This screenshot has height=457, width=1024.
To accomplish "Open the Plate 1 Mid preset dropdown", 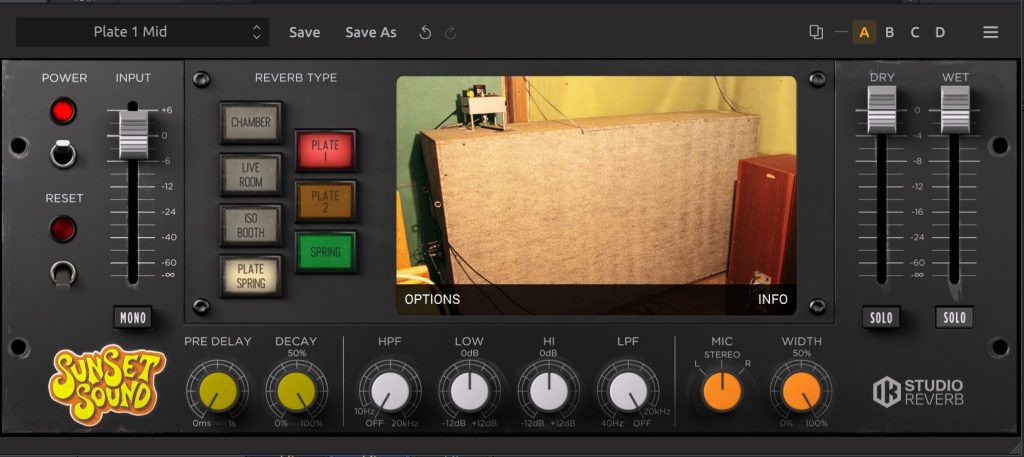I will pyautogui.click(x=142, y=32).
